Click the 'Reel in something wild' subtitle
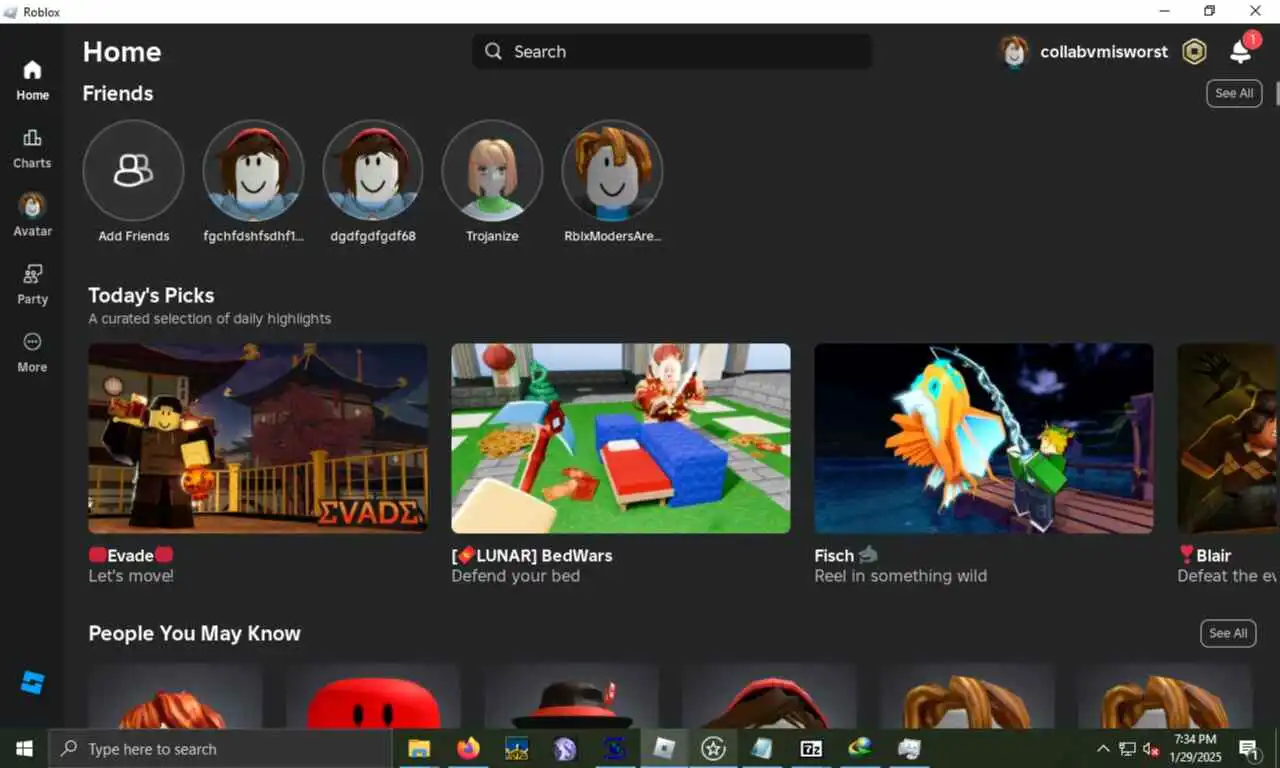Viewport: 1280px width, 768px height. click(x=901, y=576)
